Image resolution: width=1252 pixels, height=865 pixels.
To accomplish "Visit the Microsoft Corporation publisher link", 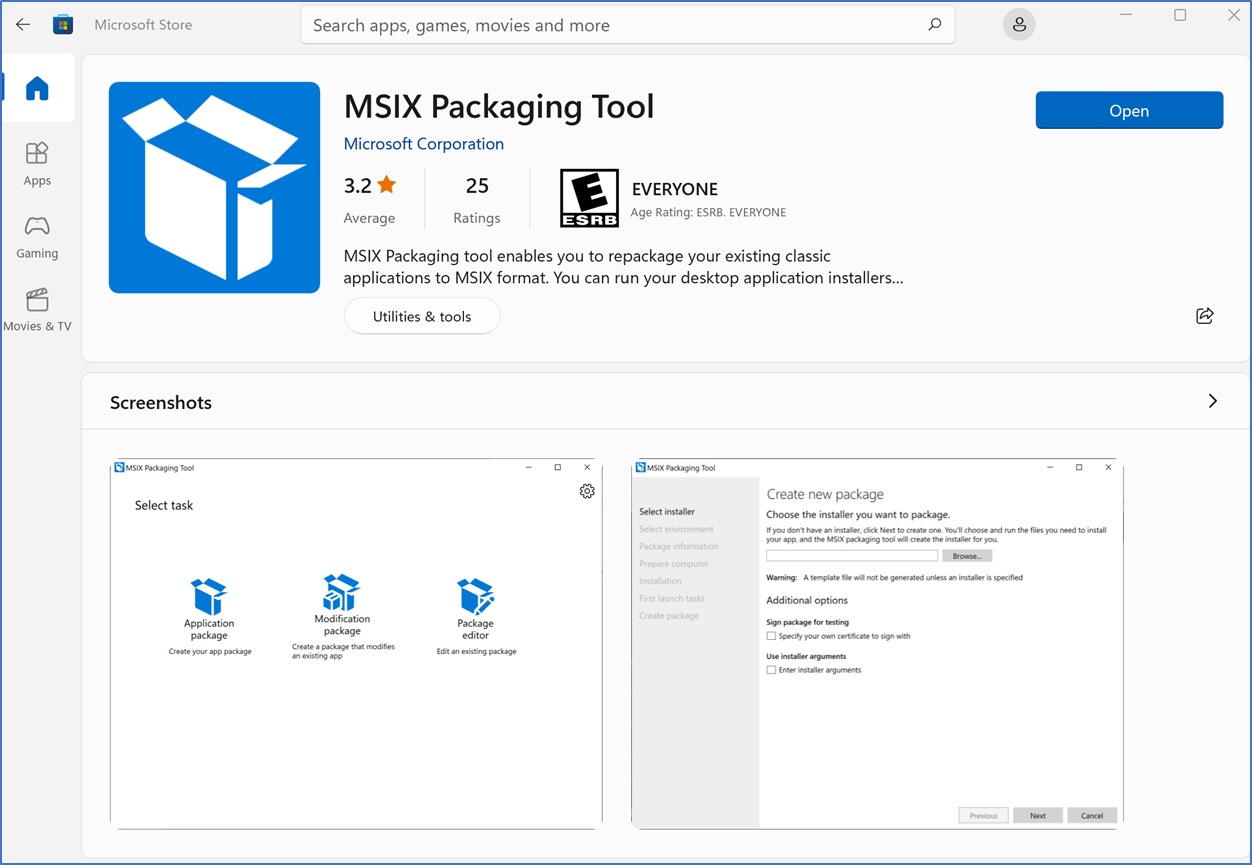I will 423,144.
